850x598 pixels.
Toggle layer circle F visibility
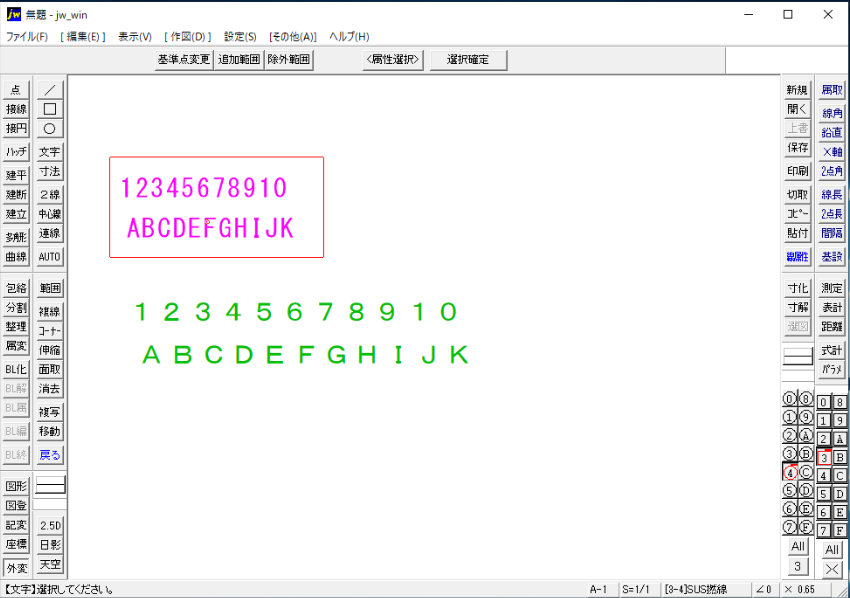click(806, 527)
